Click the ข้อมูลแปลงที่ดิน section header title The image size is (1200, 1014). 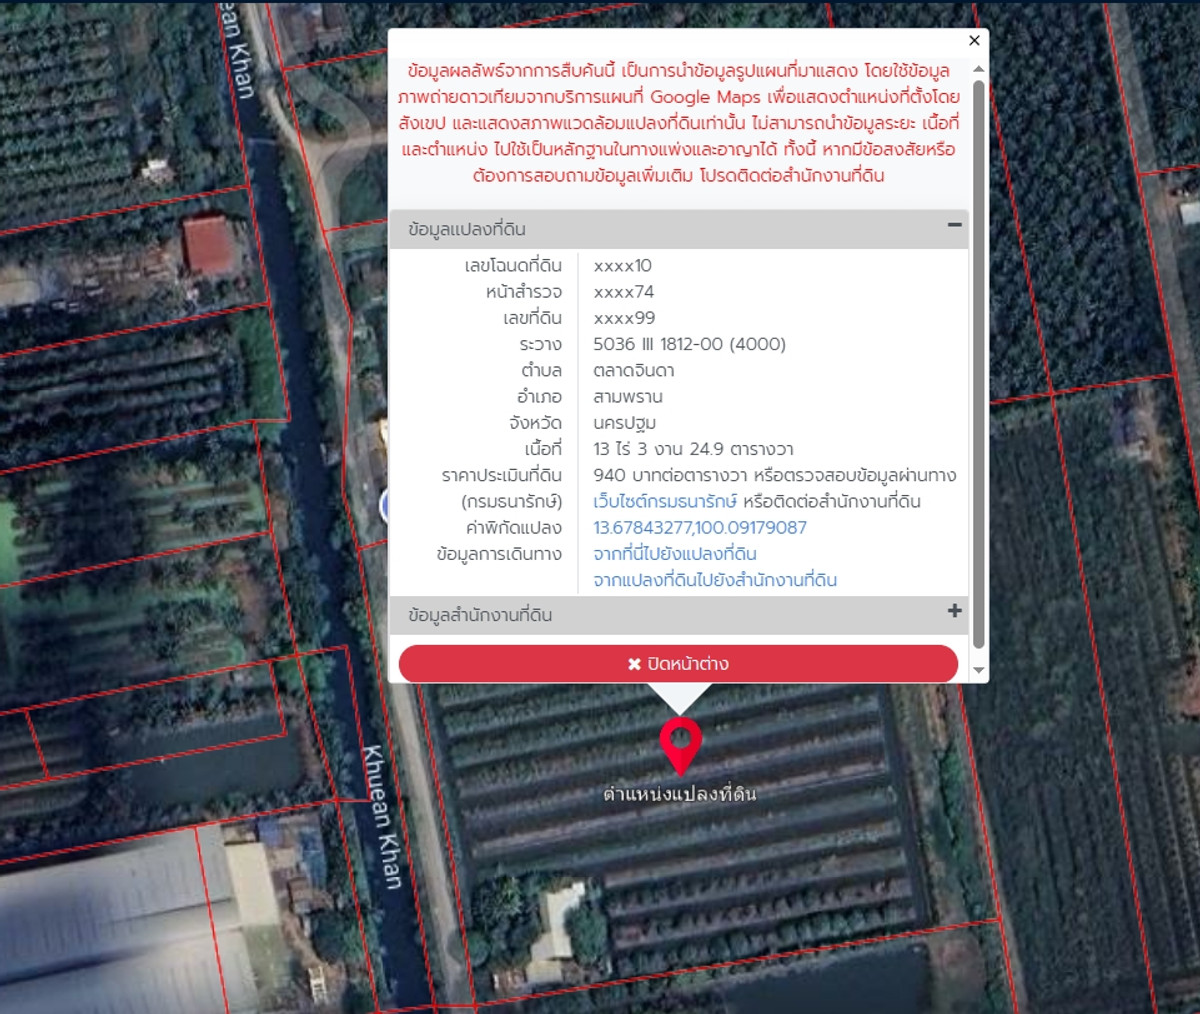(467, 229)
